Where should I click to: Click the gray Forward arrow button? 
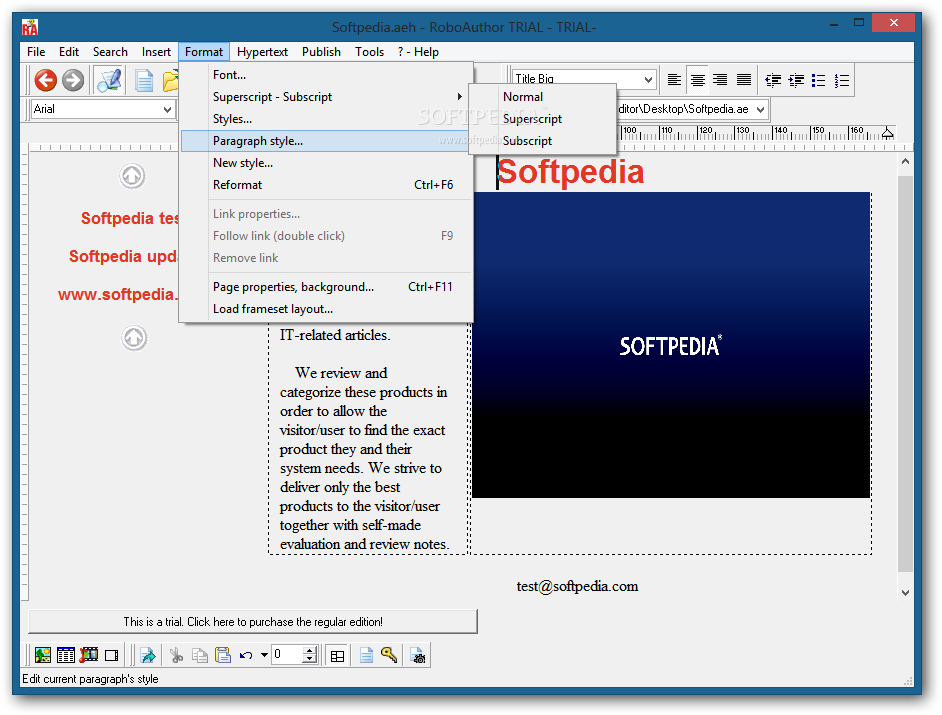click(x=73, y=80)
